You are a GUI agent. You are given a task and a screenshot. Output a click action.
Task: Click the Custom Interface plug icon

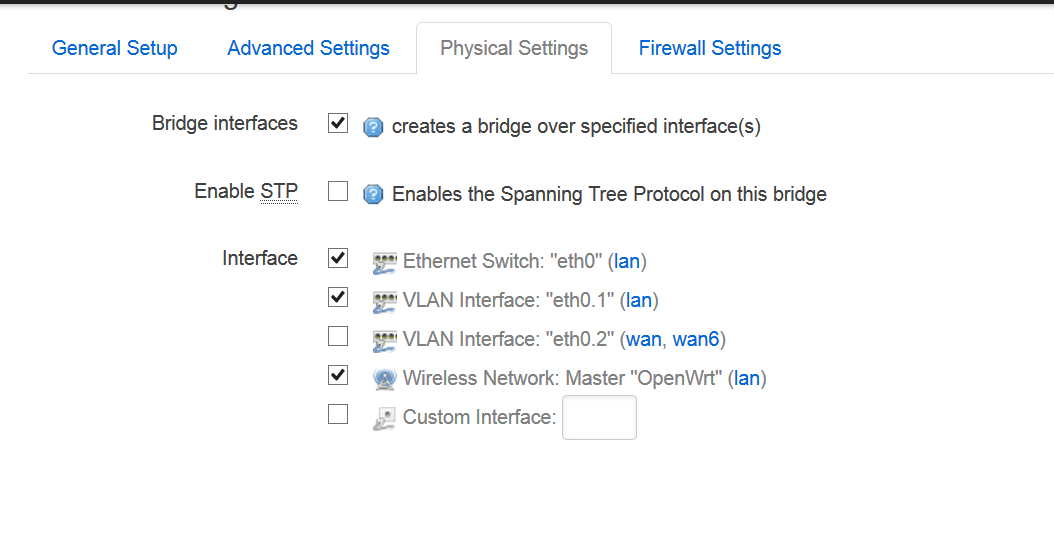384,418
